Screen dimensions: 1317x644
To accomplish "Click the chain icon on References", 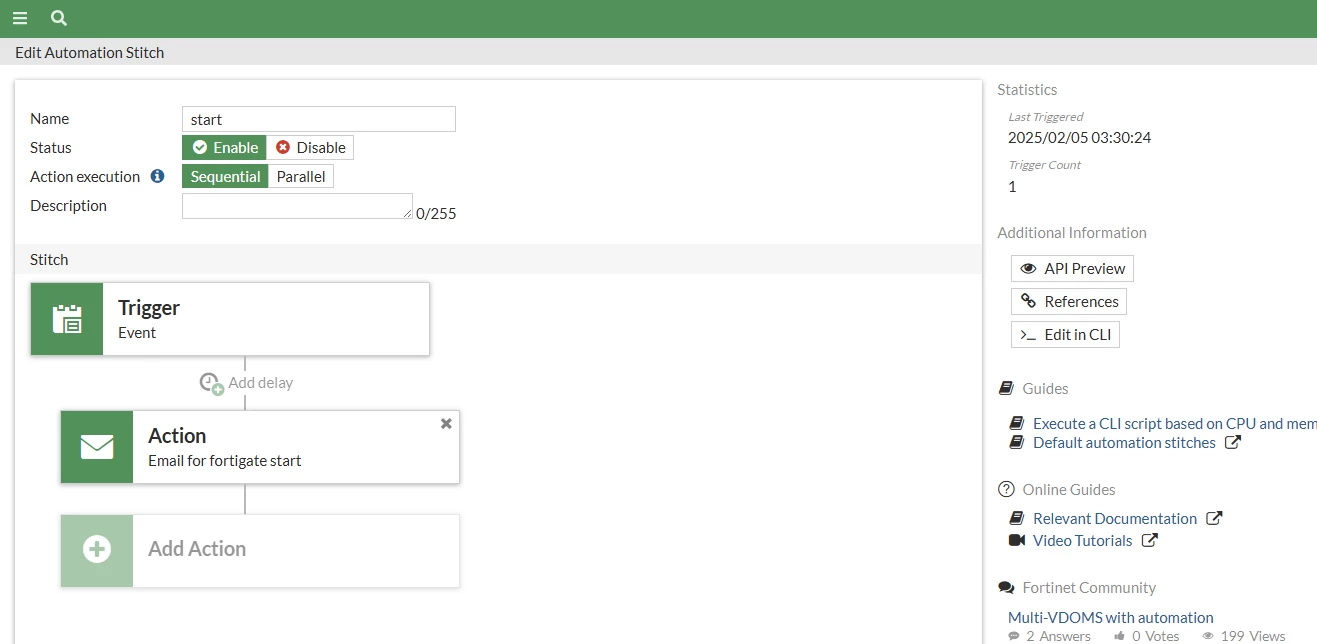I will (1028, 301).
